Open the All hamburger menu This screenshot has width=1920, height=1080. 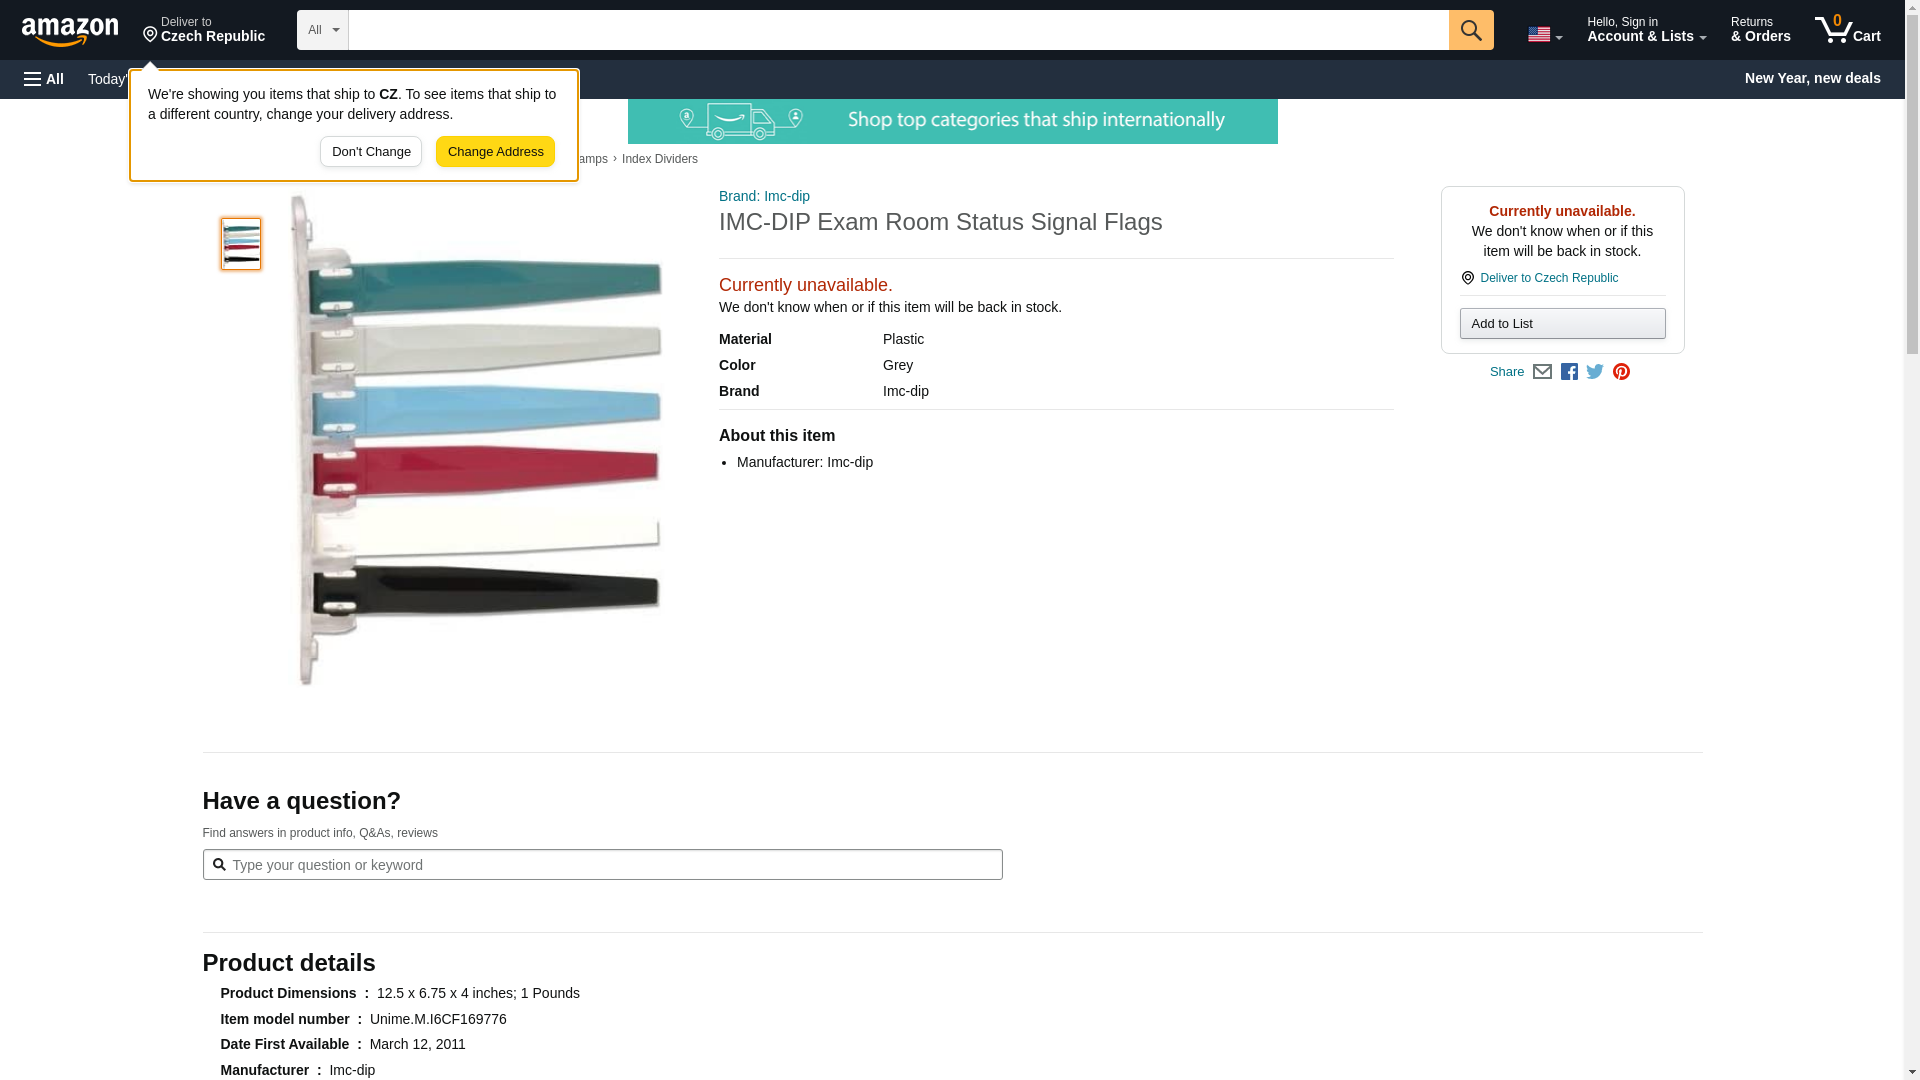[x=44, y=79]
